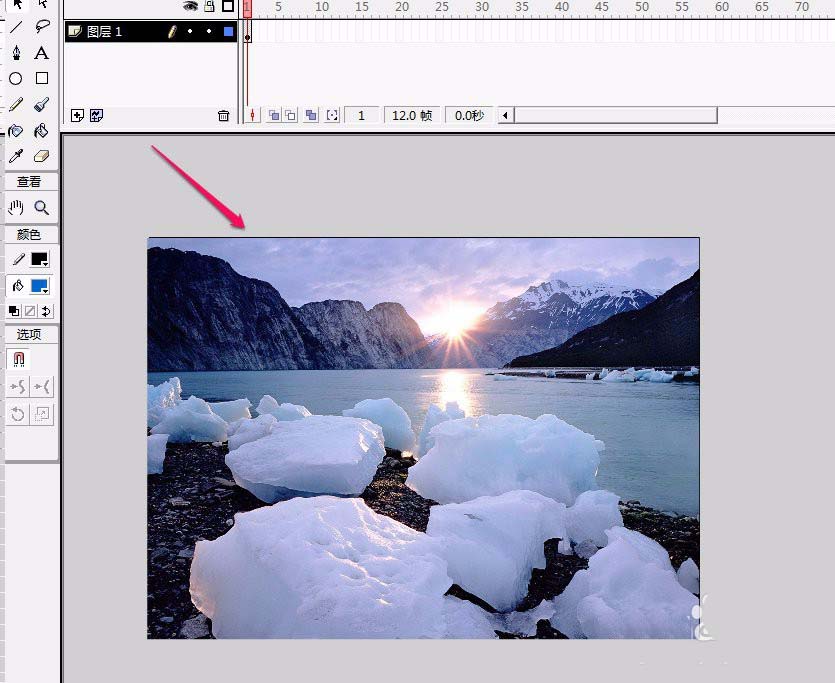Click the Rotate option button
Screen dimensions: 835x683
[x=18, y=414]
